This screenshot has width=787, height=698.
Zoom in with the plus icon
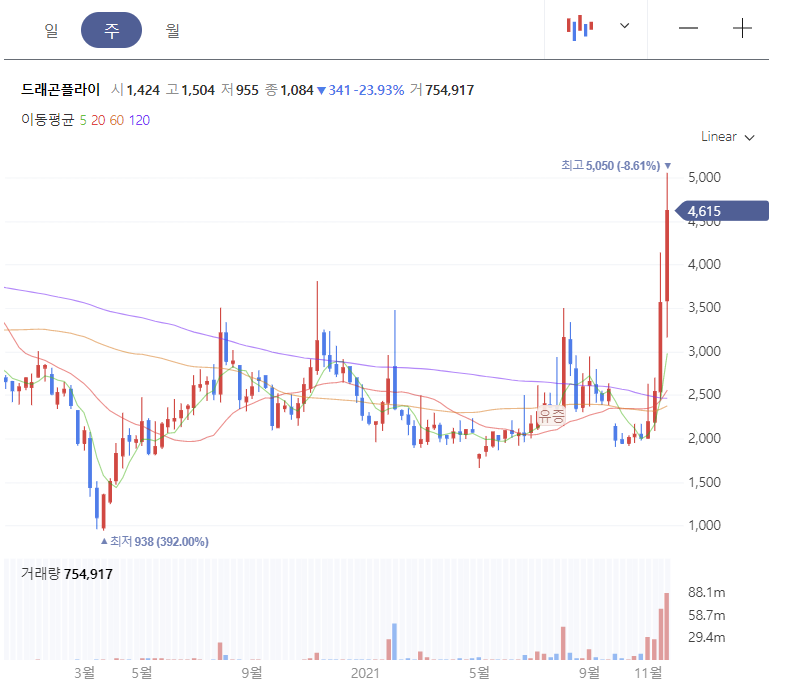[x=742, y=28]
